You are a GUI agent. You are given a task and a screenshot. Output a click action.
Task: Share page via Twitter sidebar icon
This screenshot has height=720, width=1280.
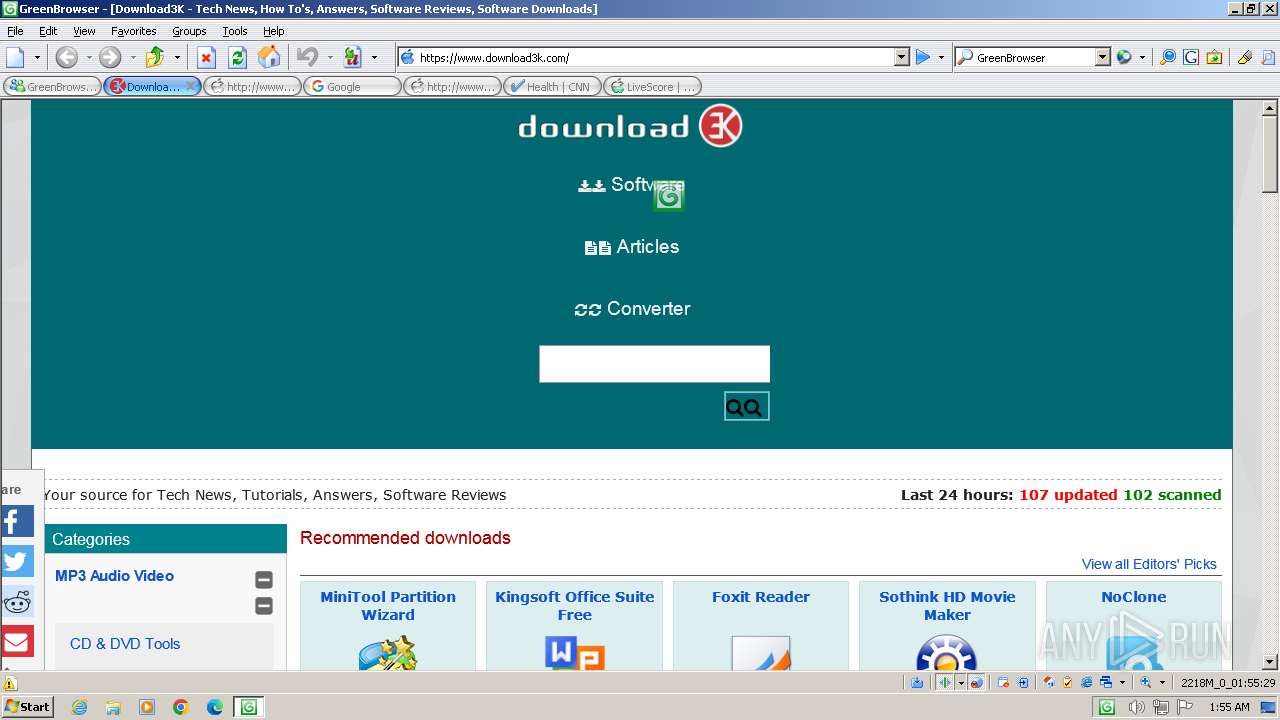[x=17, y=561]
